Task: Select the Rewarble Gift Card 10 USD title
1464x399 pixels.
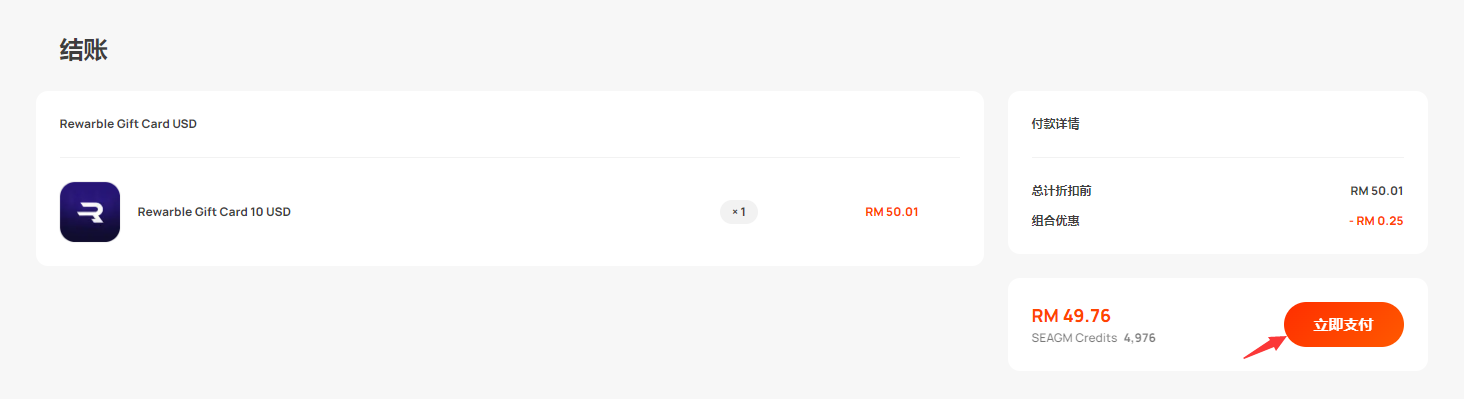Action: (x=214, y=212)
